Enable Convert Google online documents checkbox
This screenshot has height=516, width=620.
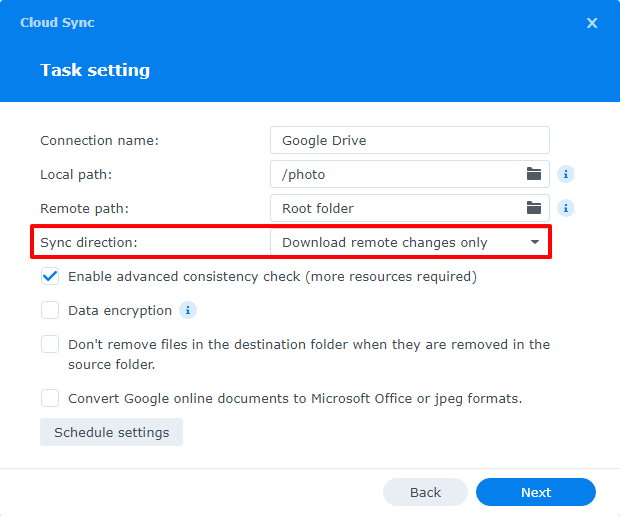point(50,398)
